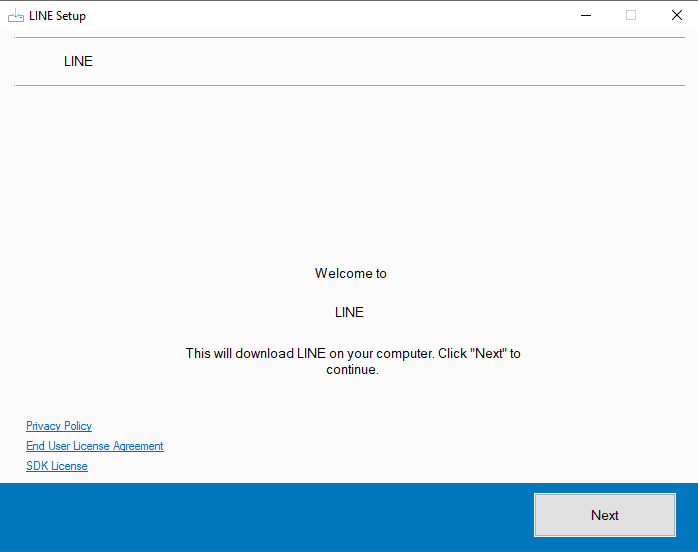Screen dimensions: 698x552
Task: Click the word "continue." in the description
Action: click(352, 370)
